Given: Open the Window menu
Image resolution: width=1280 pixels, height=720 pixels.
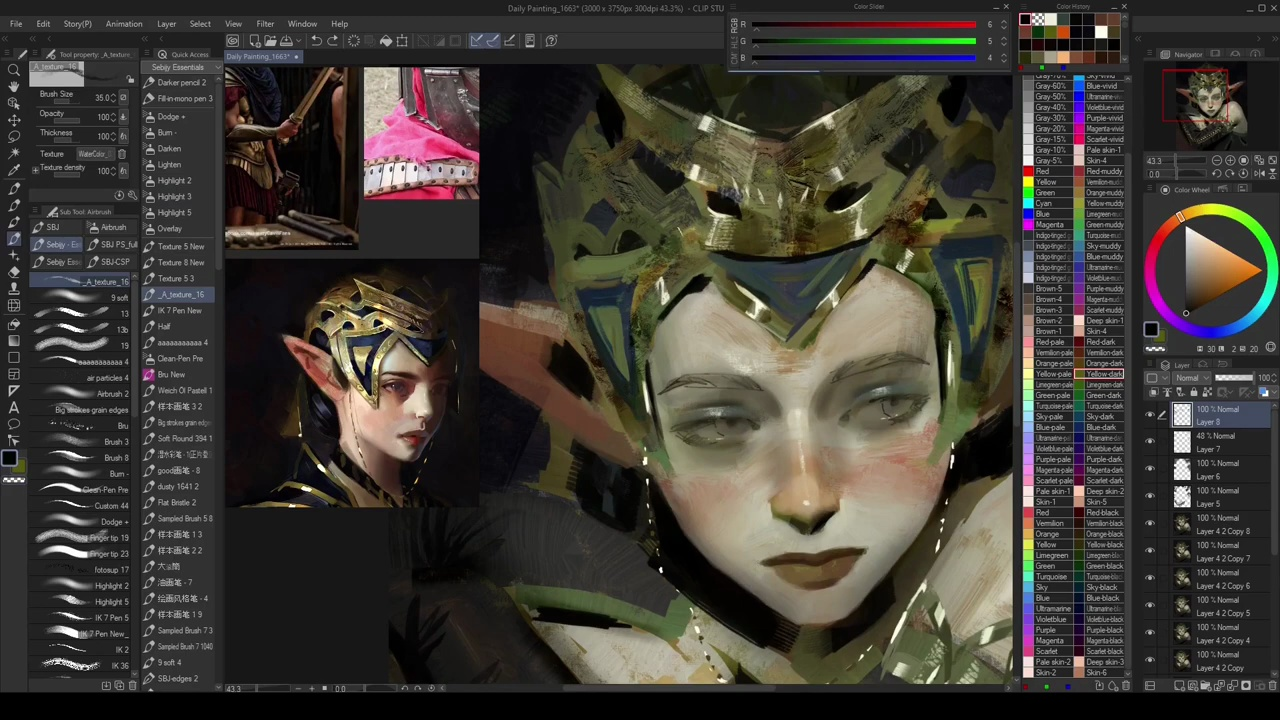Looking at the screenshot, I should pos(302,24).
